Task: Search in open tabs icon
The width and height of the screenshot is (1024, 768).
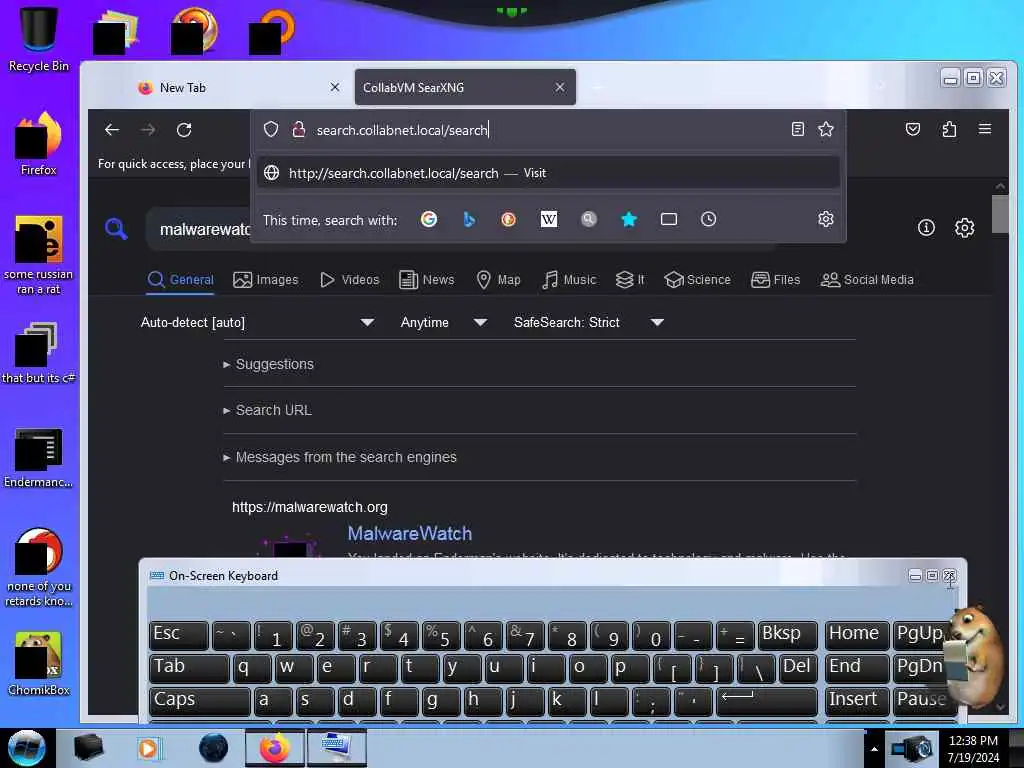Action: coord(669,219)
